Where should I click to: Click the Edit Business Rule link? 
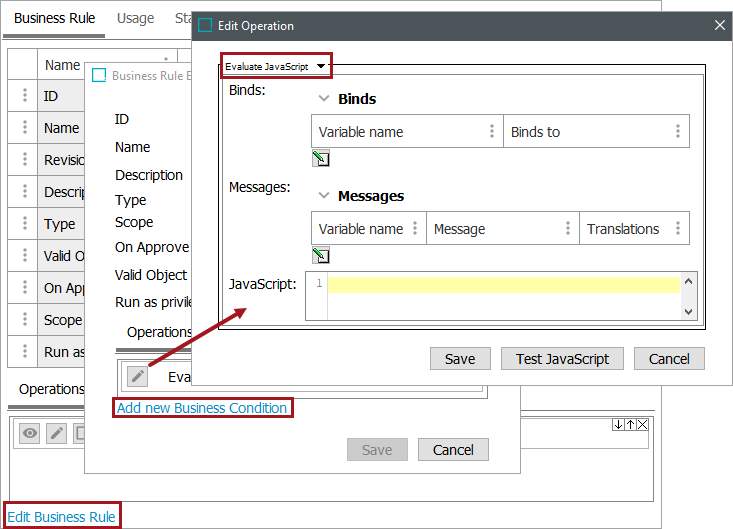click(x=61, y=517)
